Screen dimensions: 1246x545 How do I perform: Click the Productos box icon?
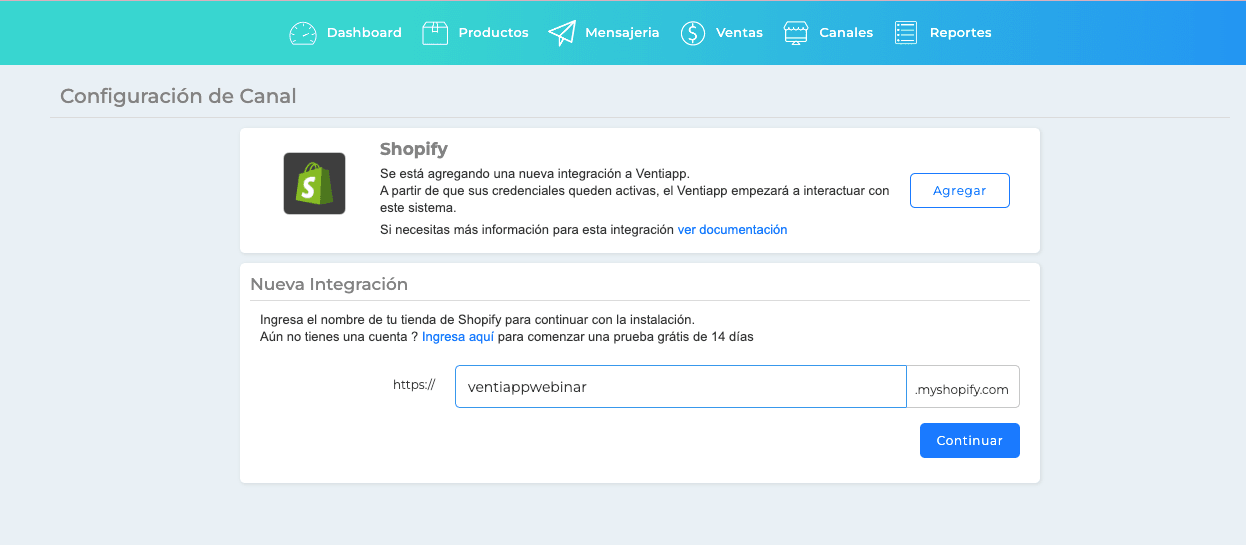coord(435,33)
